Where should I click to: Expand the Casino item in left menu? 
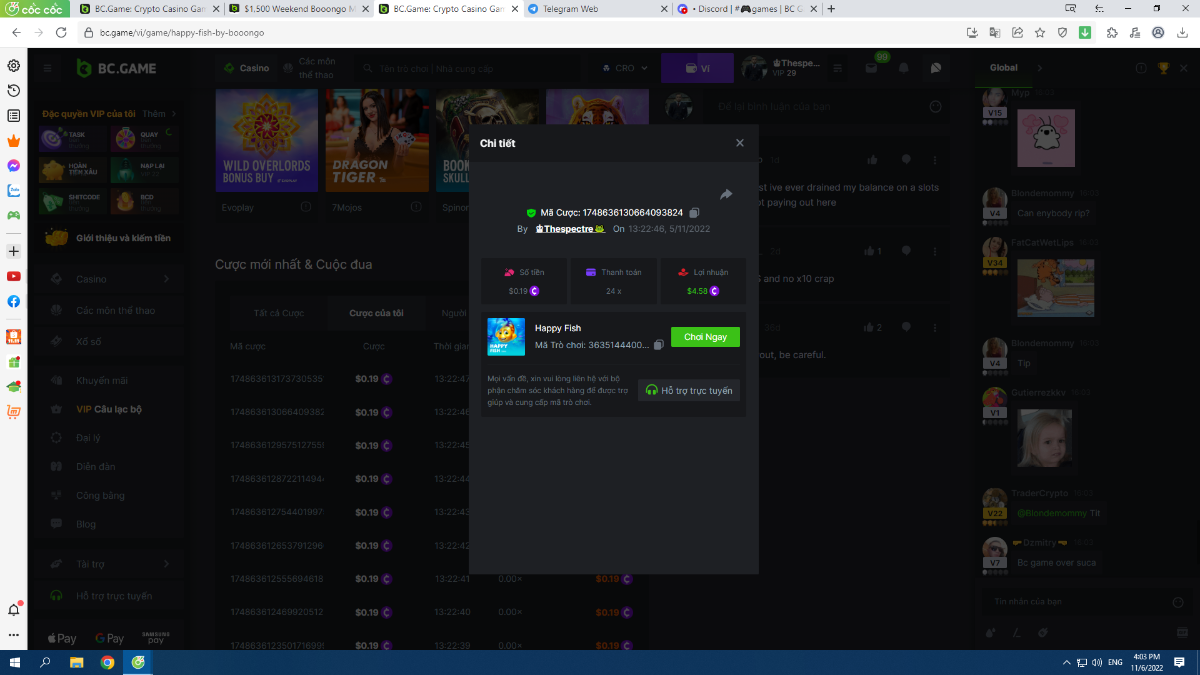tap(110, 279)
